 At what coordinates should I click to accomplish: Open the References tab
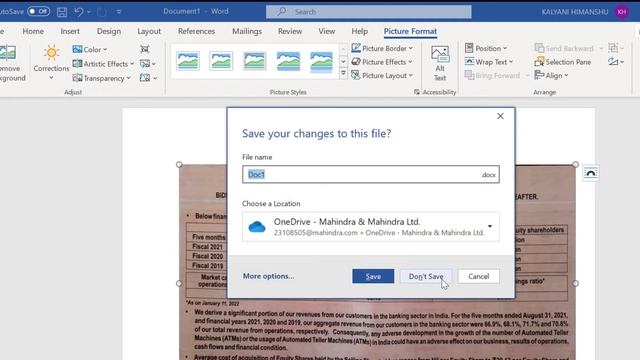(x=196, y=31)
